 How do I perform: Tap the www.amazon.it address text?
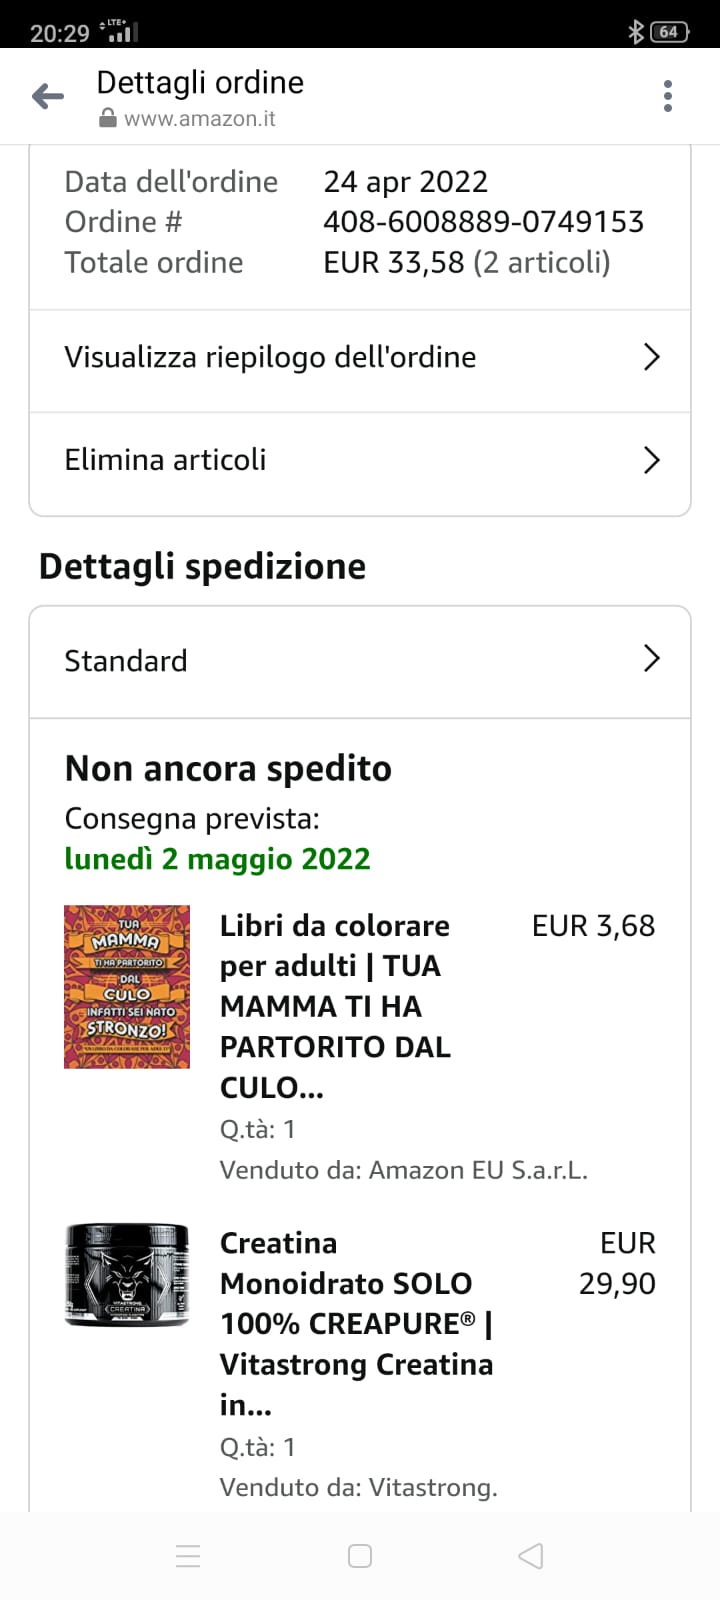200,119
